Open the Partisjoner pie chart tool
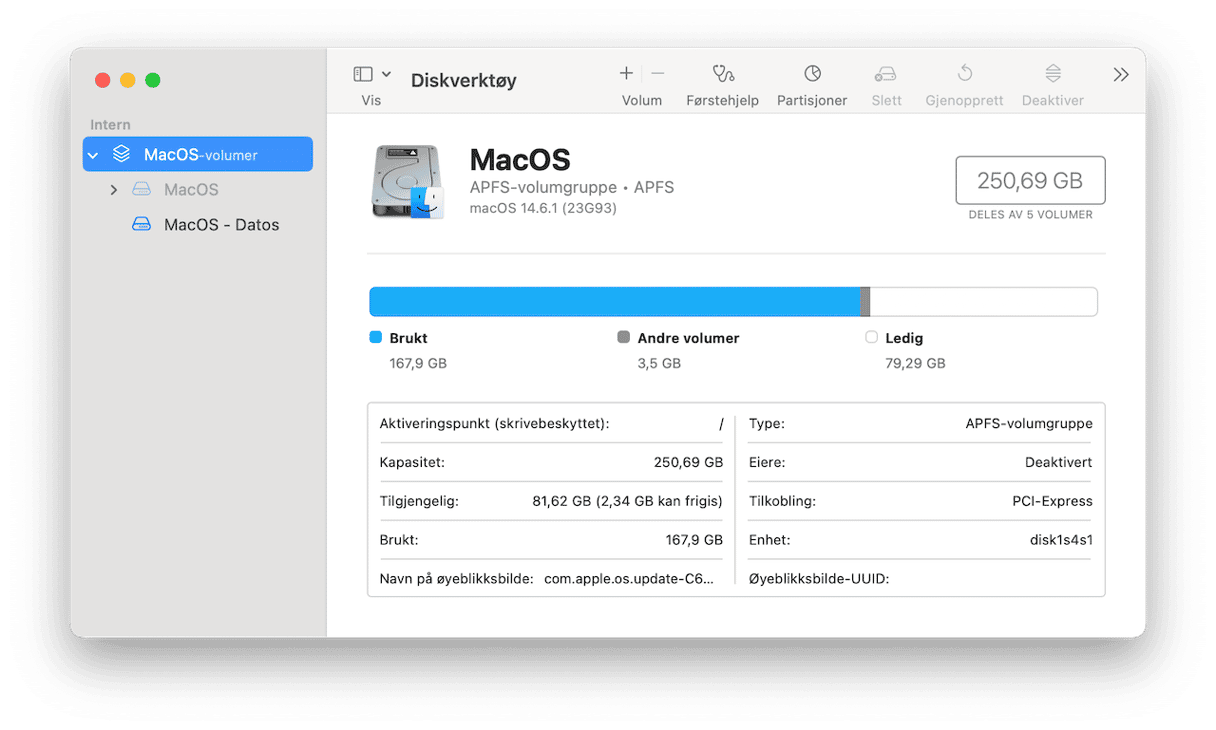The image size is (1216, 730). pos(813,74)
